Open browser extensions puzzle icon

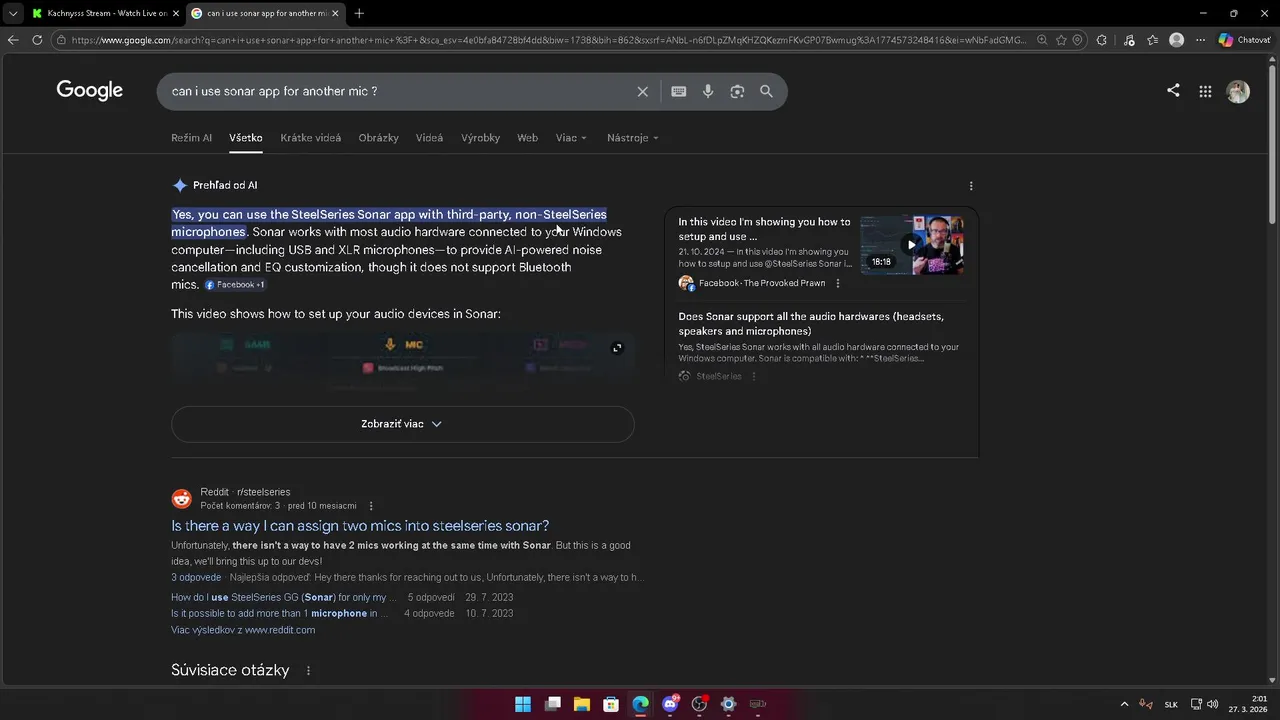tap(1102, 40)
